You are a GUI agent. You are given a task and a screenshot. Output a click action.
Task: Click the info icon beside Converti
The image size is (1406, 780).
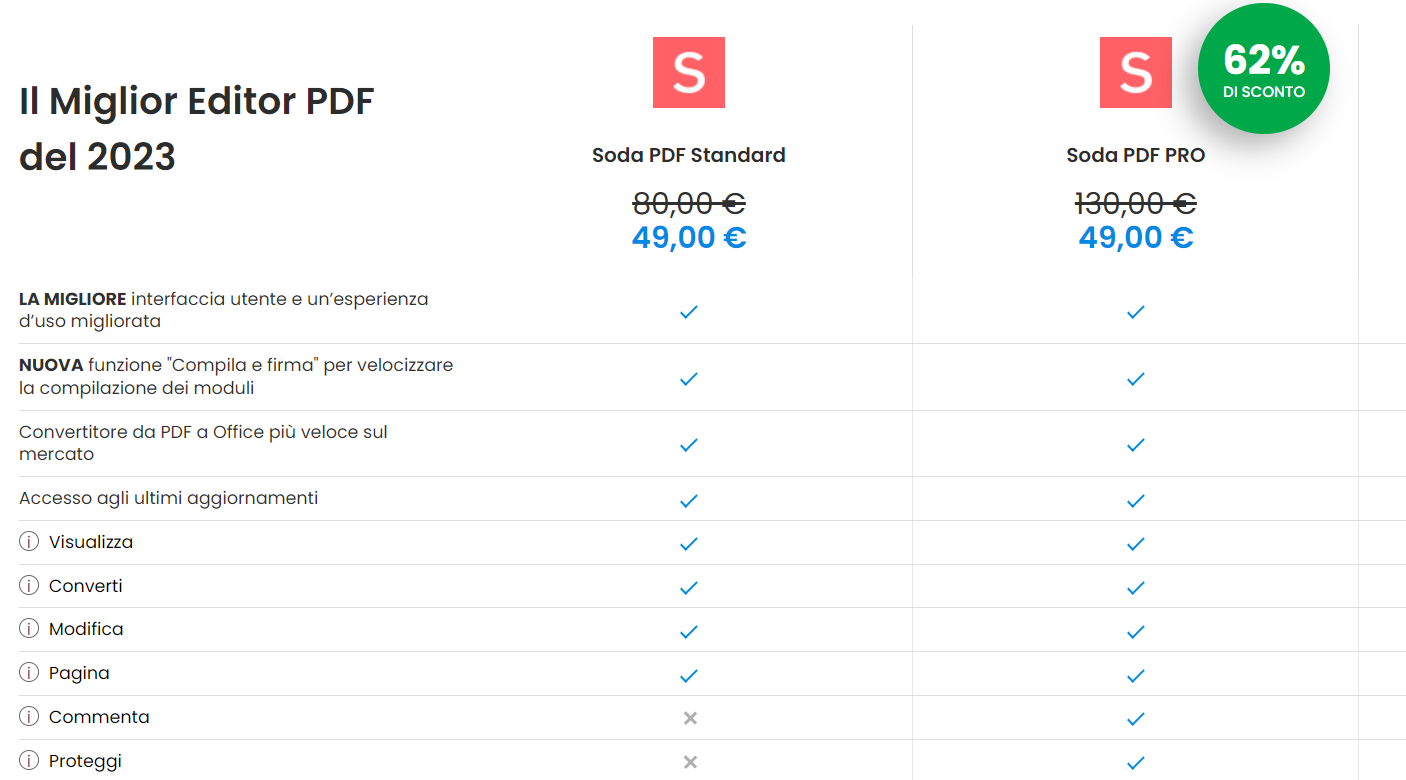[30, 586]
